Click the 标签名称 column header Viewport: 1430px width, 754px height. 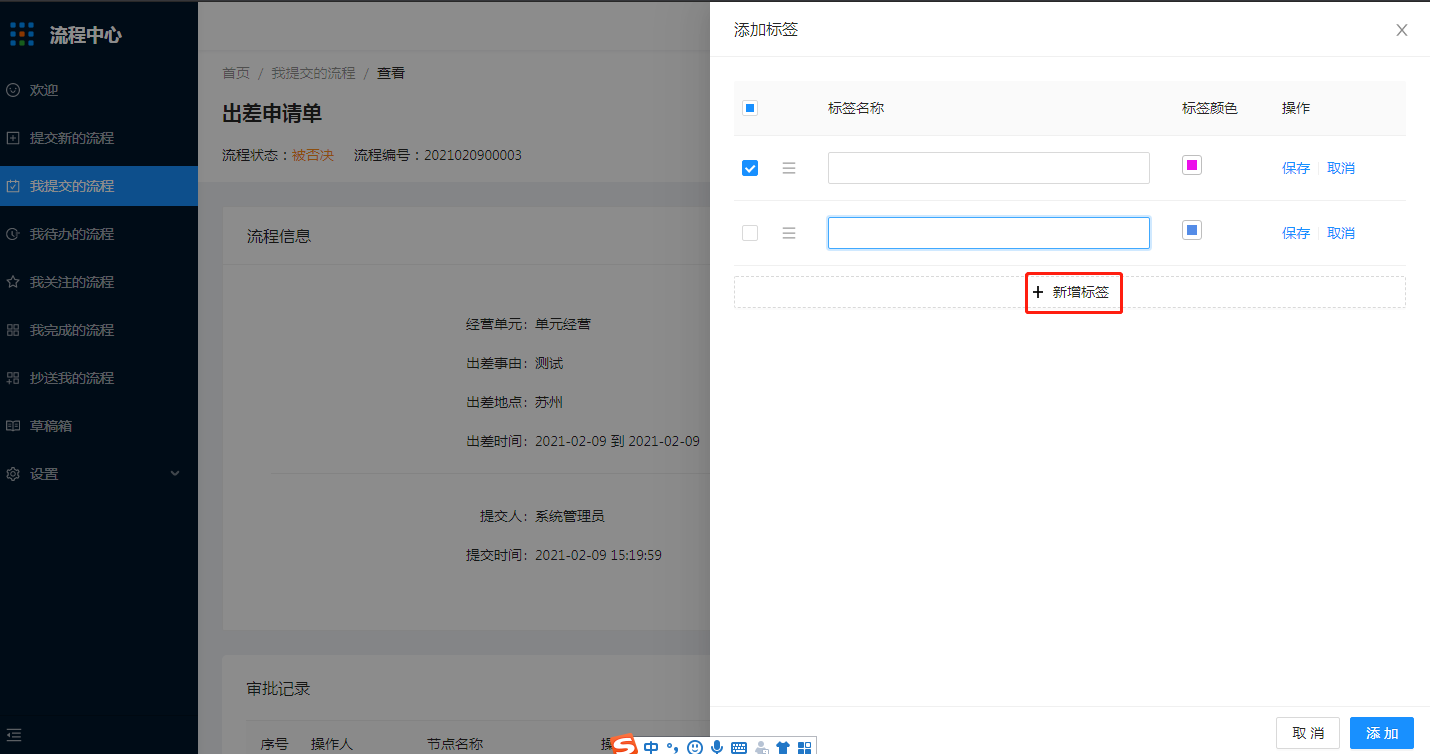(x=856, y=108)
